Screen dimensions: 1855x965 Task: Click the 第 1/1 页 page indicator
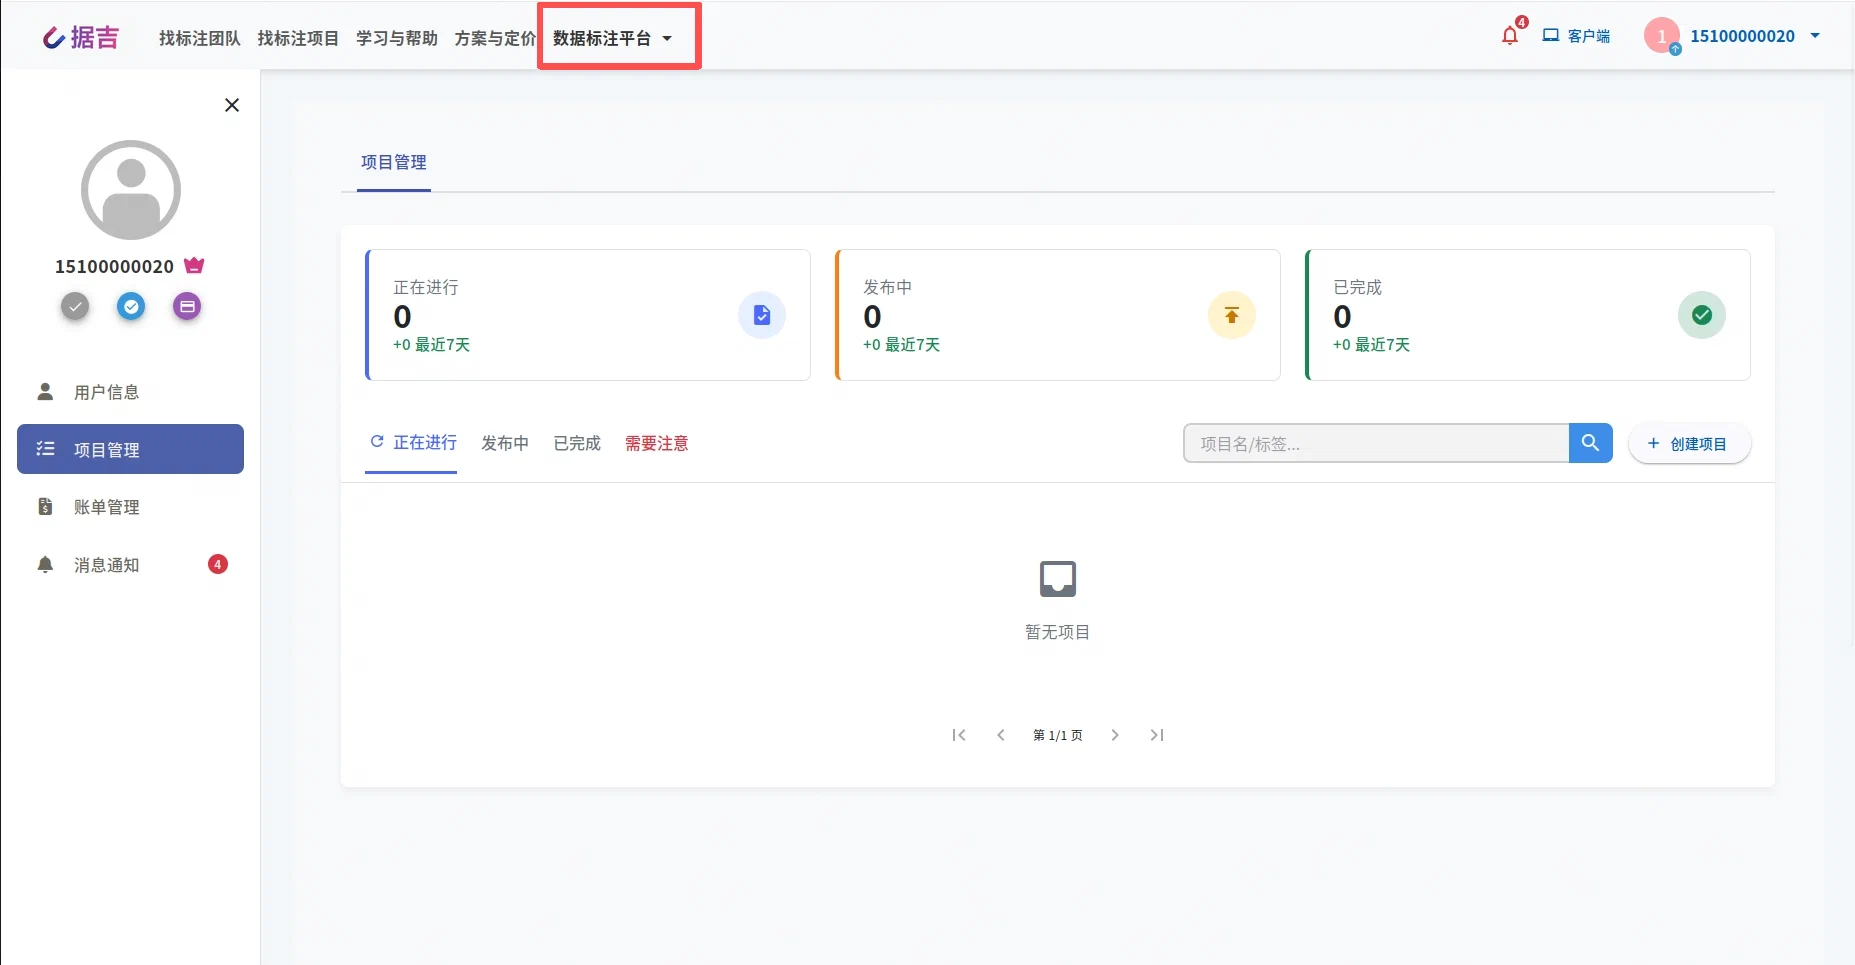[1058, 735]
